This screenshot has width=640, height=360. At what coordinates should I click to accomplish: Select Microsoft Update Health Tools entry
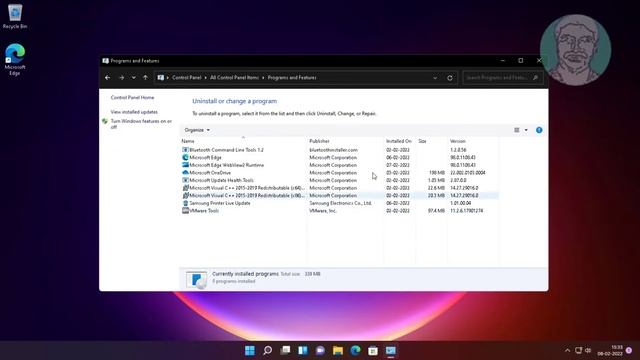click(221, 180)
